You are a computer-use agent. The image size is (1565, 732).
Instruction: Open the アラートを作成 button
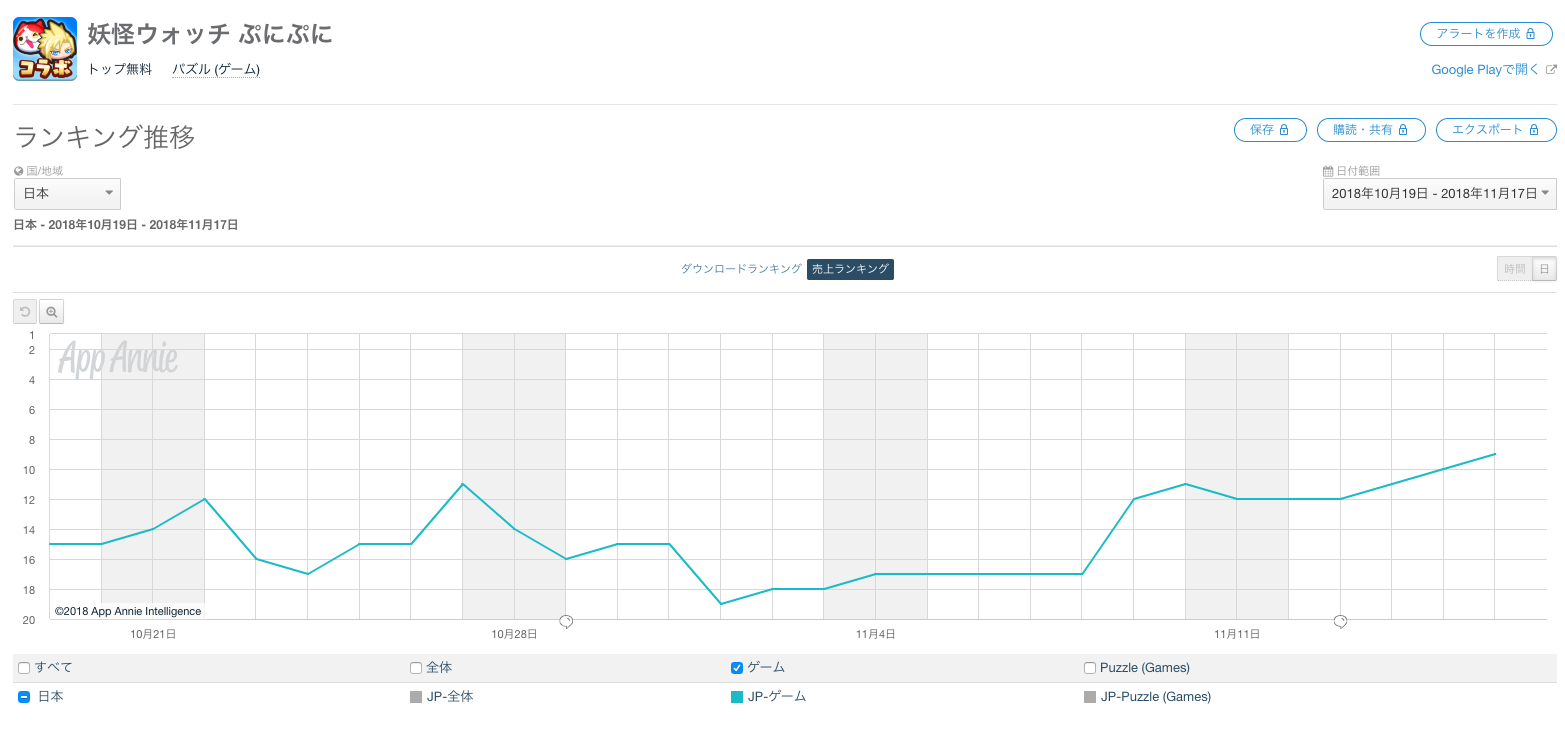pos(1486,33)
